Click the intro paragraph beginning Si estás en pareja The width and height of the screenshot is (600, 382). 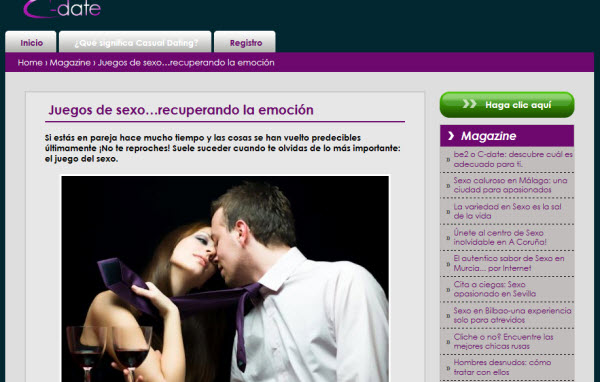222,148
